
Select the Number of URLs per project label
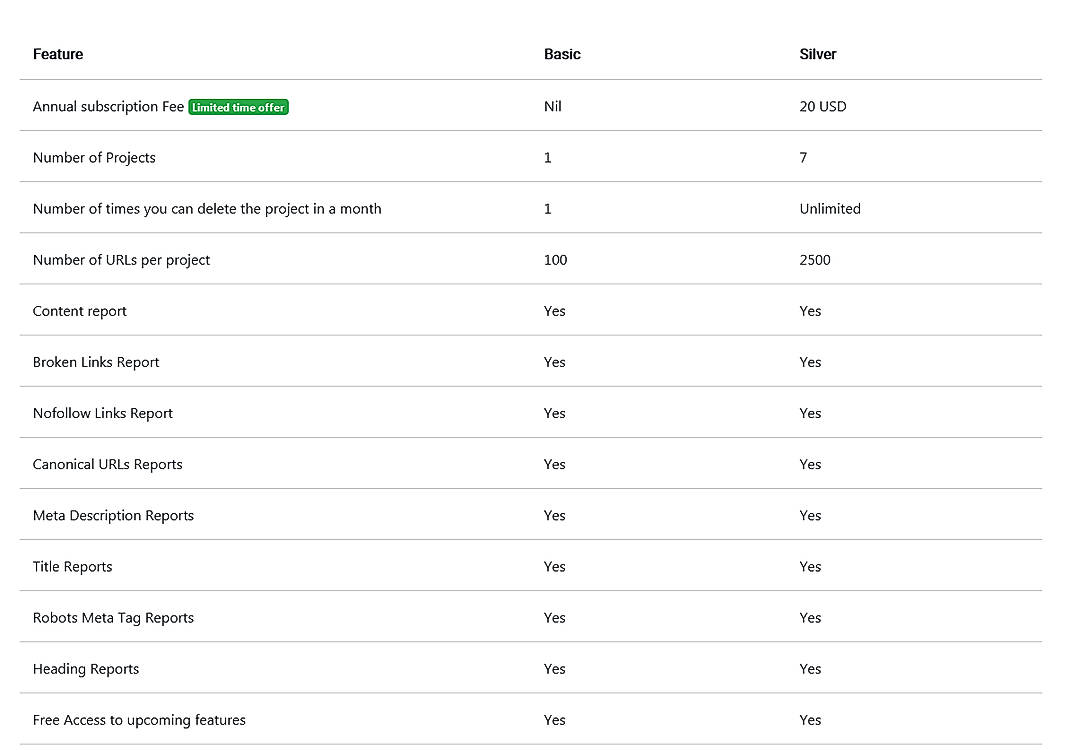coord(121,260)
